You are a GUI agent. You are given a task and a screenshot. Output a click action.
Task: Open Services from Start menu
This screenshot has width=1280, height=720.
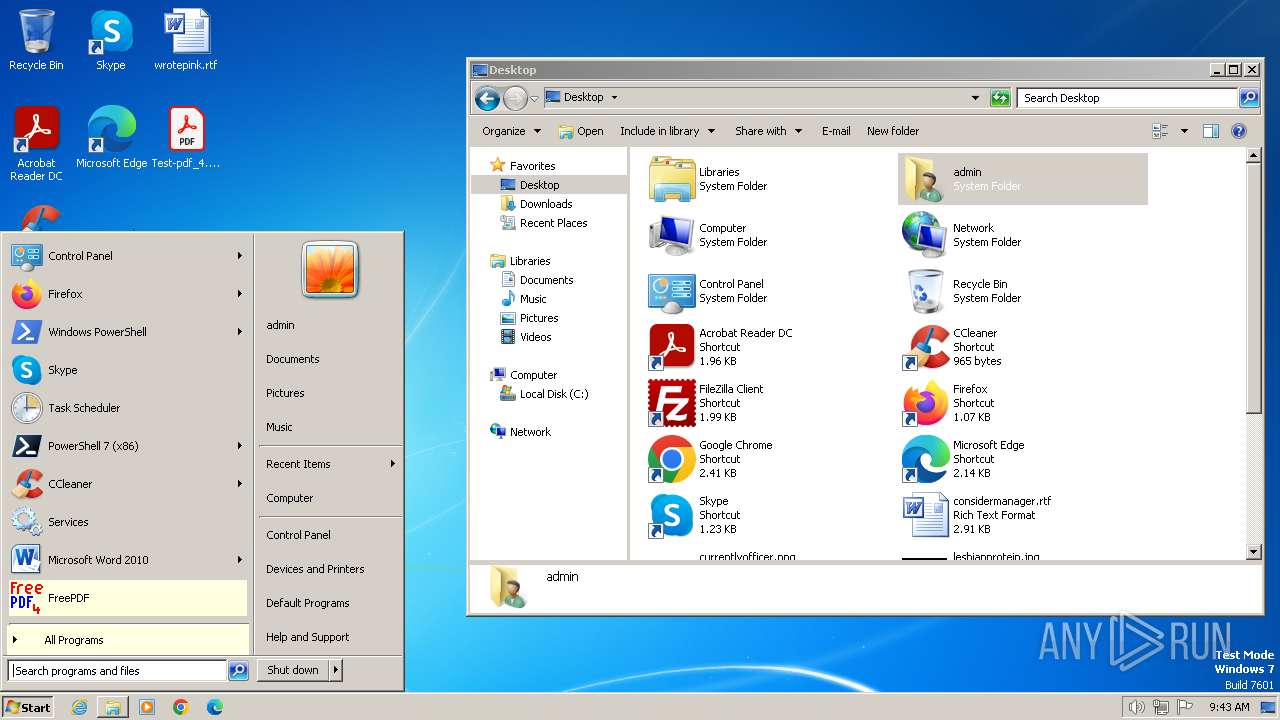[x=128, y=522]
